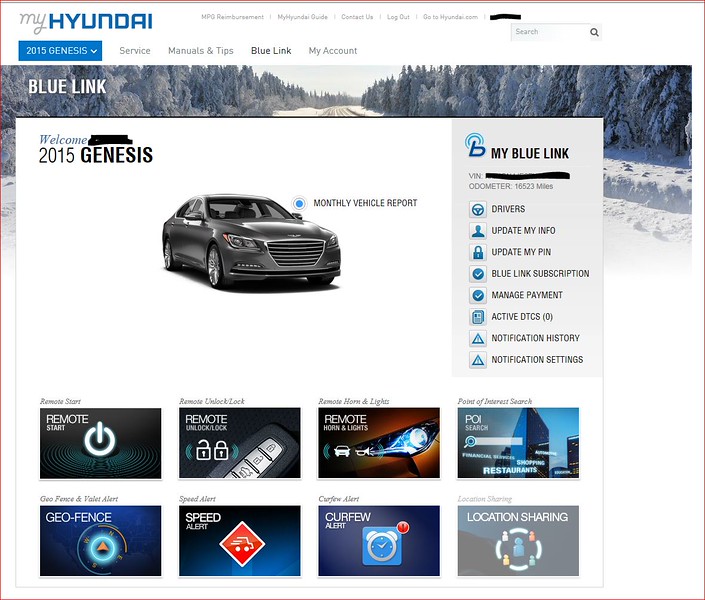This screenshot has width=705, height=600.
Task: Click the BLUE LINK banner title
Action: click(67, 87)
